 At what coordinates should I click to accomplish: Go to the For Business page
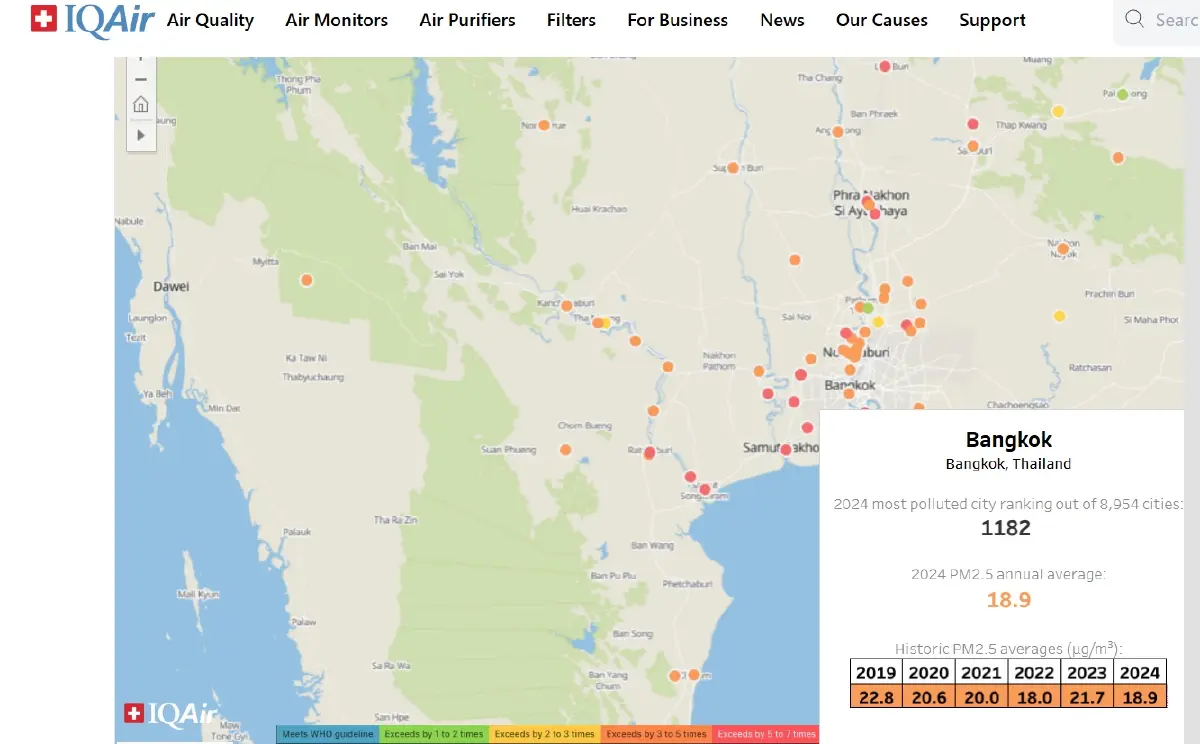(677, 20)
